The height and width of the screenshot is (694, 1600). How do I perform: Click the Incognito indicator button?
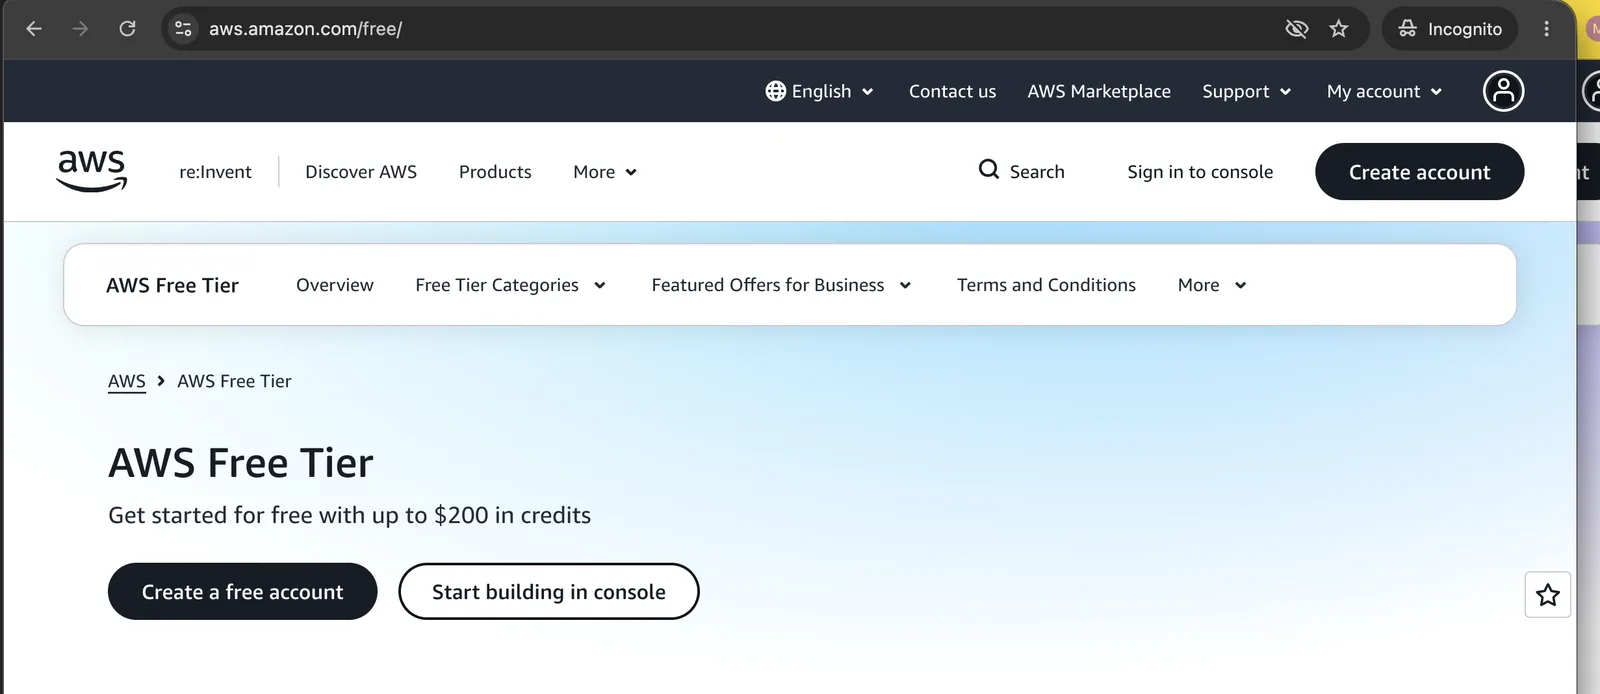tap(1450, 29)
